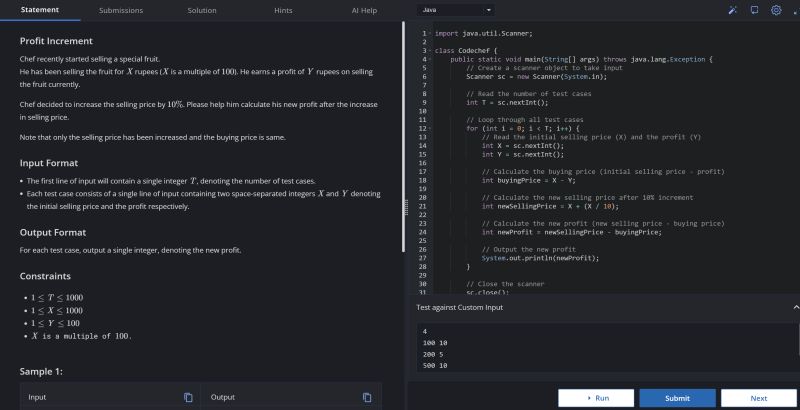
Task: Open the Solution tab
Action: pos(201,10)
